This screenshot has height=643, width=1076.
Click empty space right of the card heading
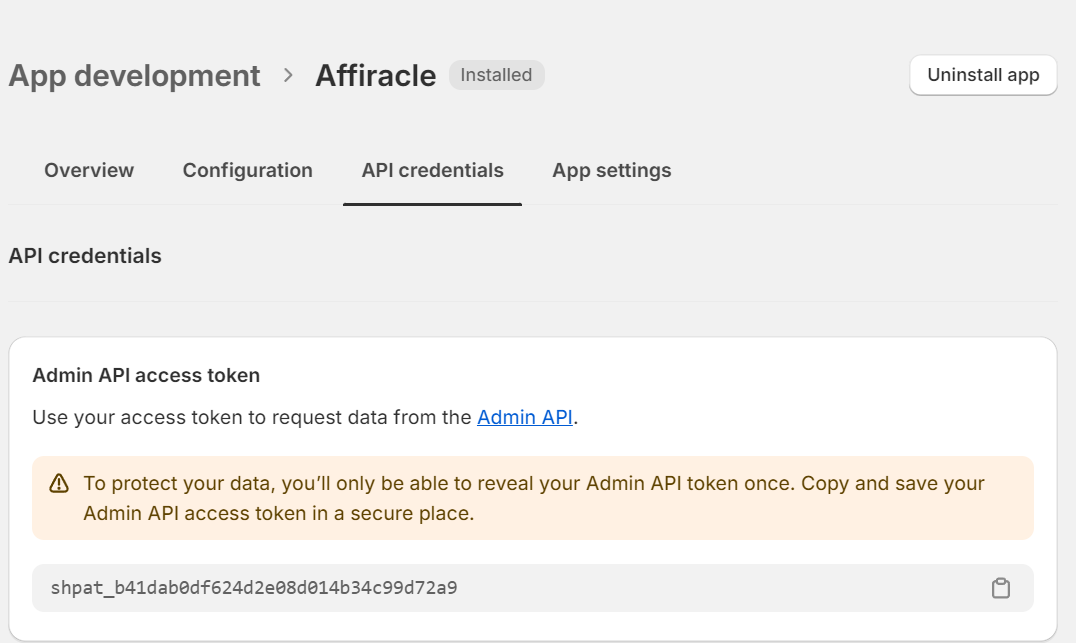pyautogui.click(x=650, y=376)
